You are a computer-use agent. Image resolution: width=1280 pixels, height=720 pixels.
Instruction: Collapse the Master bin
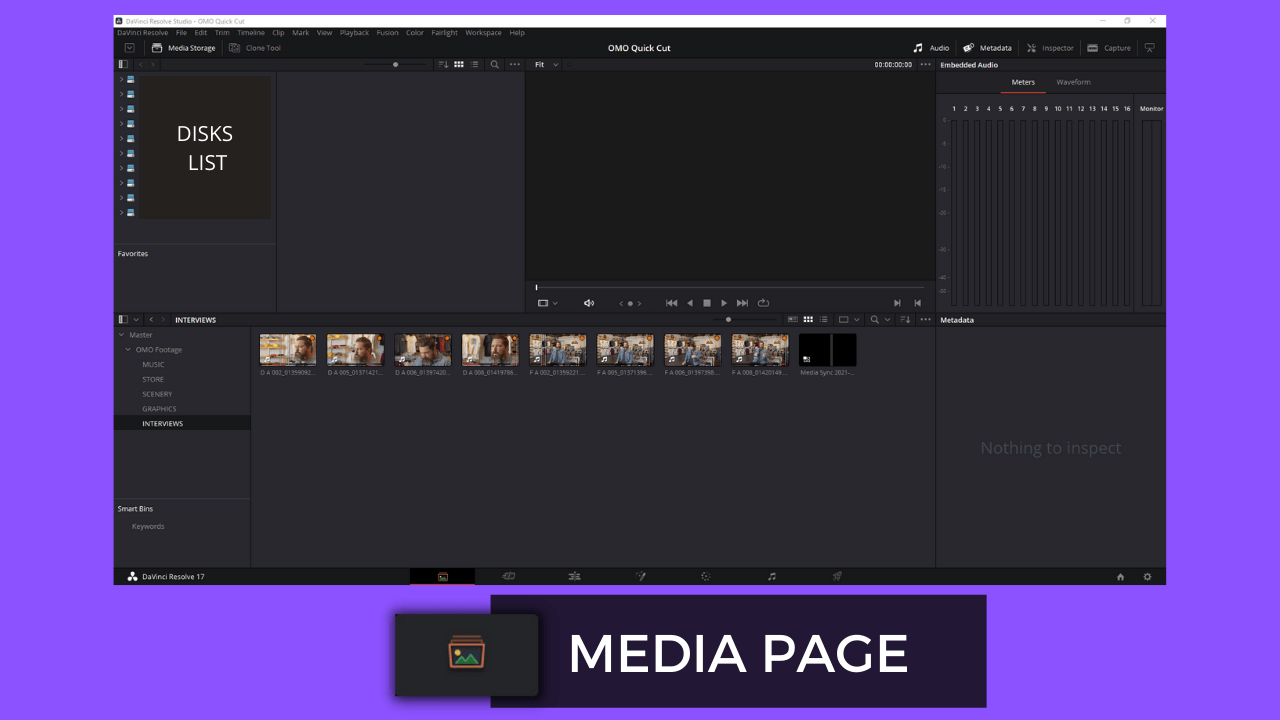122,335
